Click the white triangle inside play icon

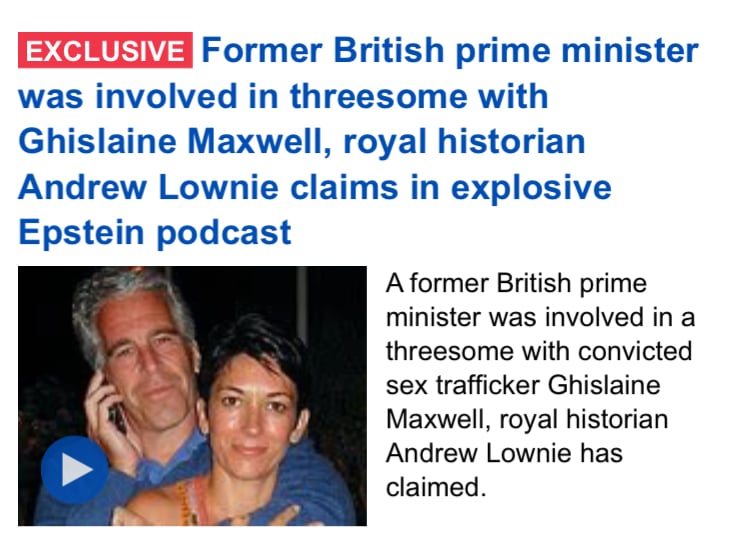[x=77, y=470]
